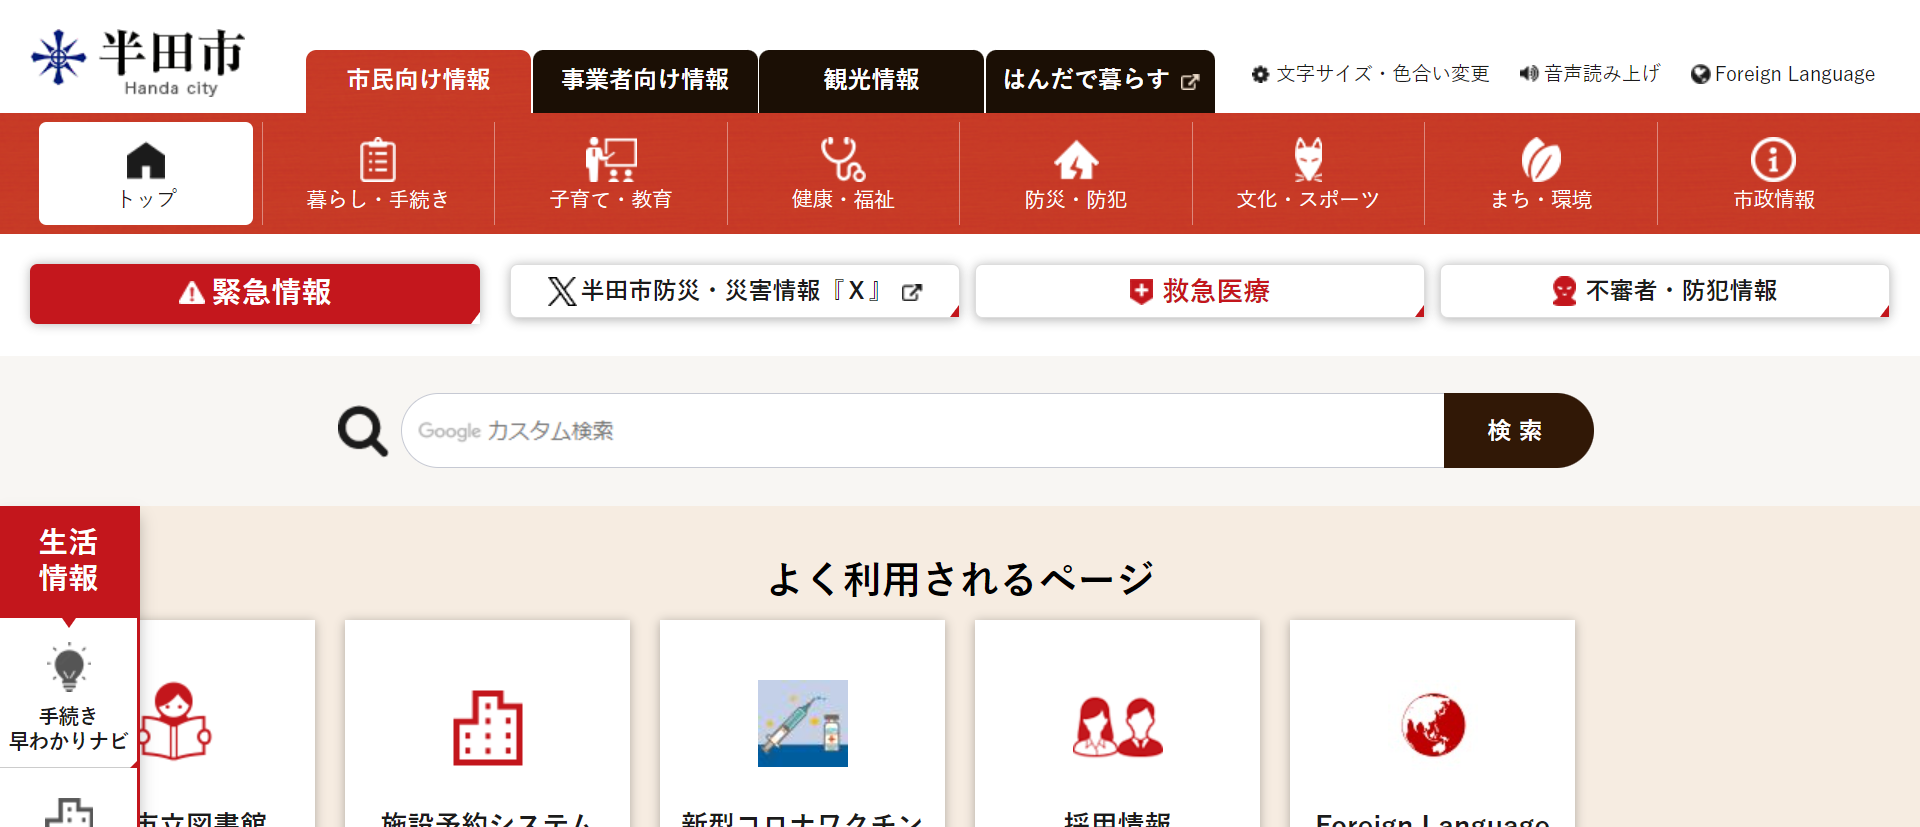Screen dimensions: 1920x827
Task: Click external link icon beside 災害情報『X』
Action: coord(912,292)
